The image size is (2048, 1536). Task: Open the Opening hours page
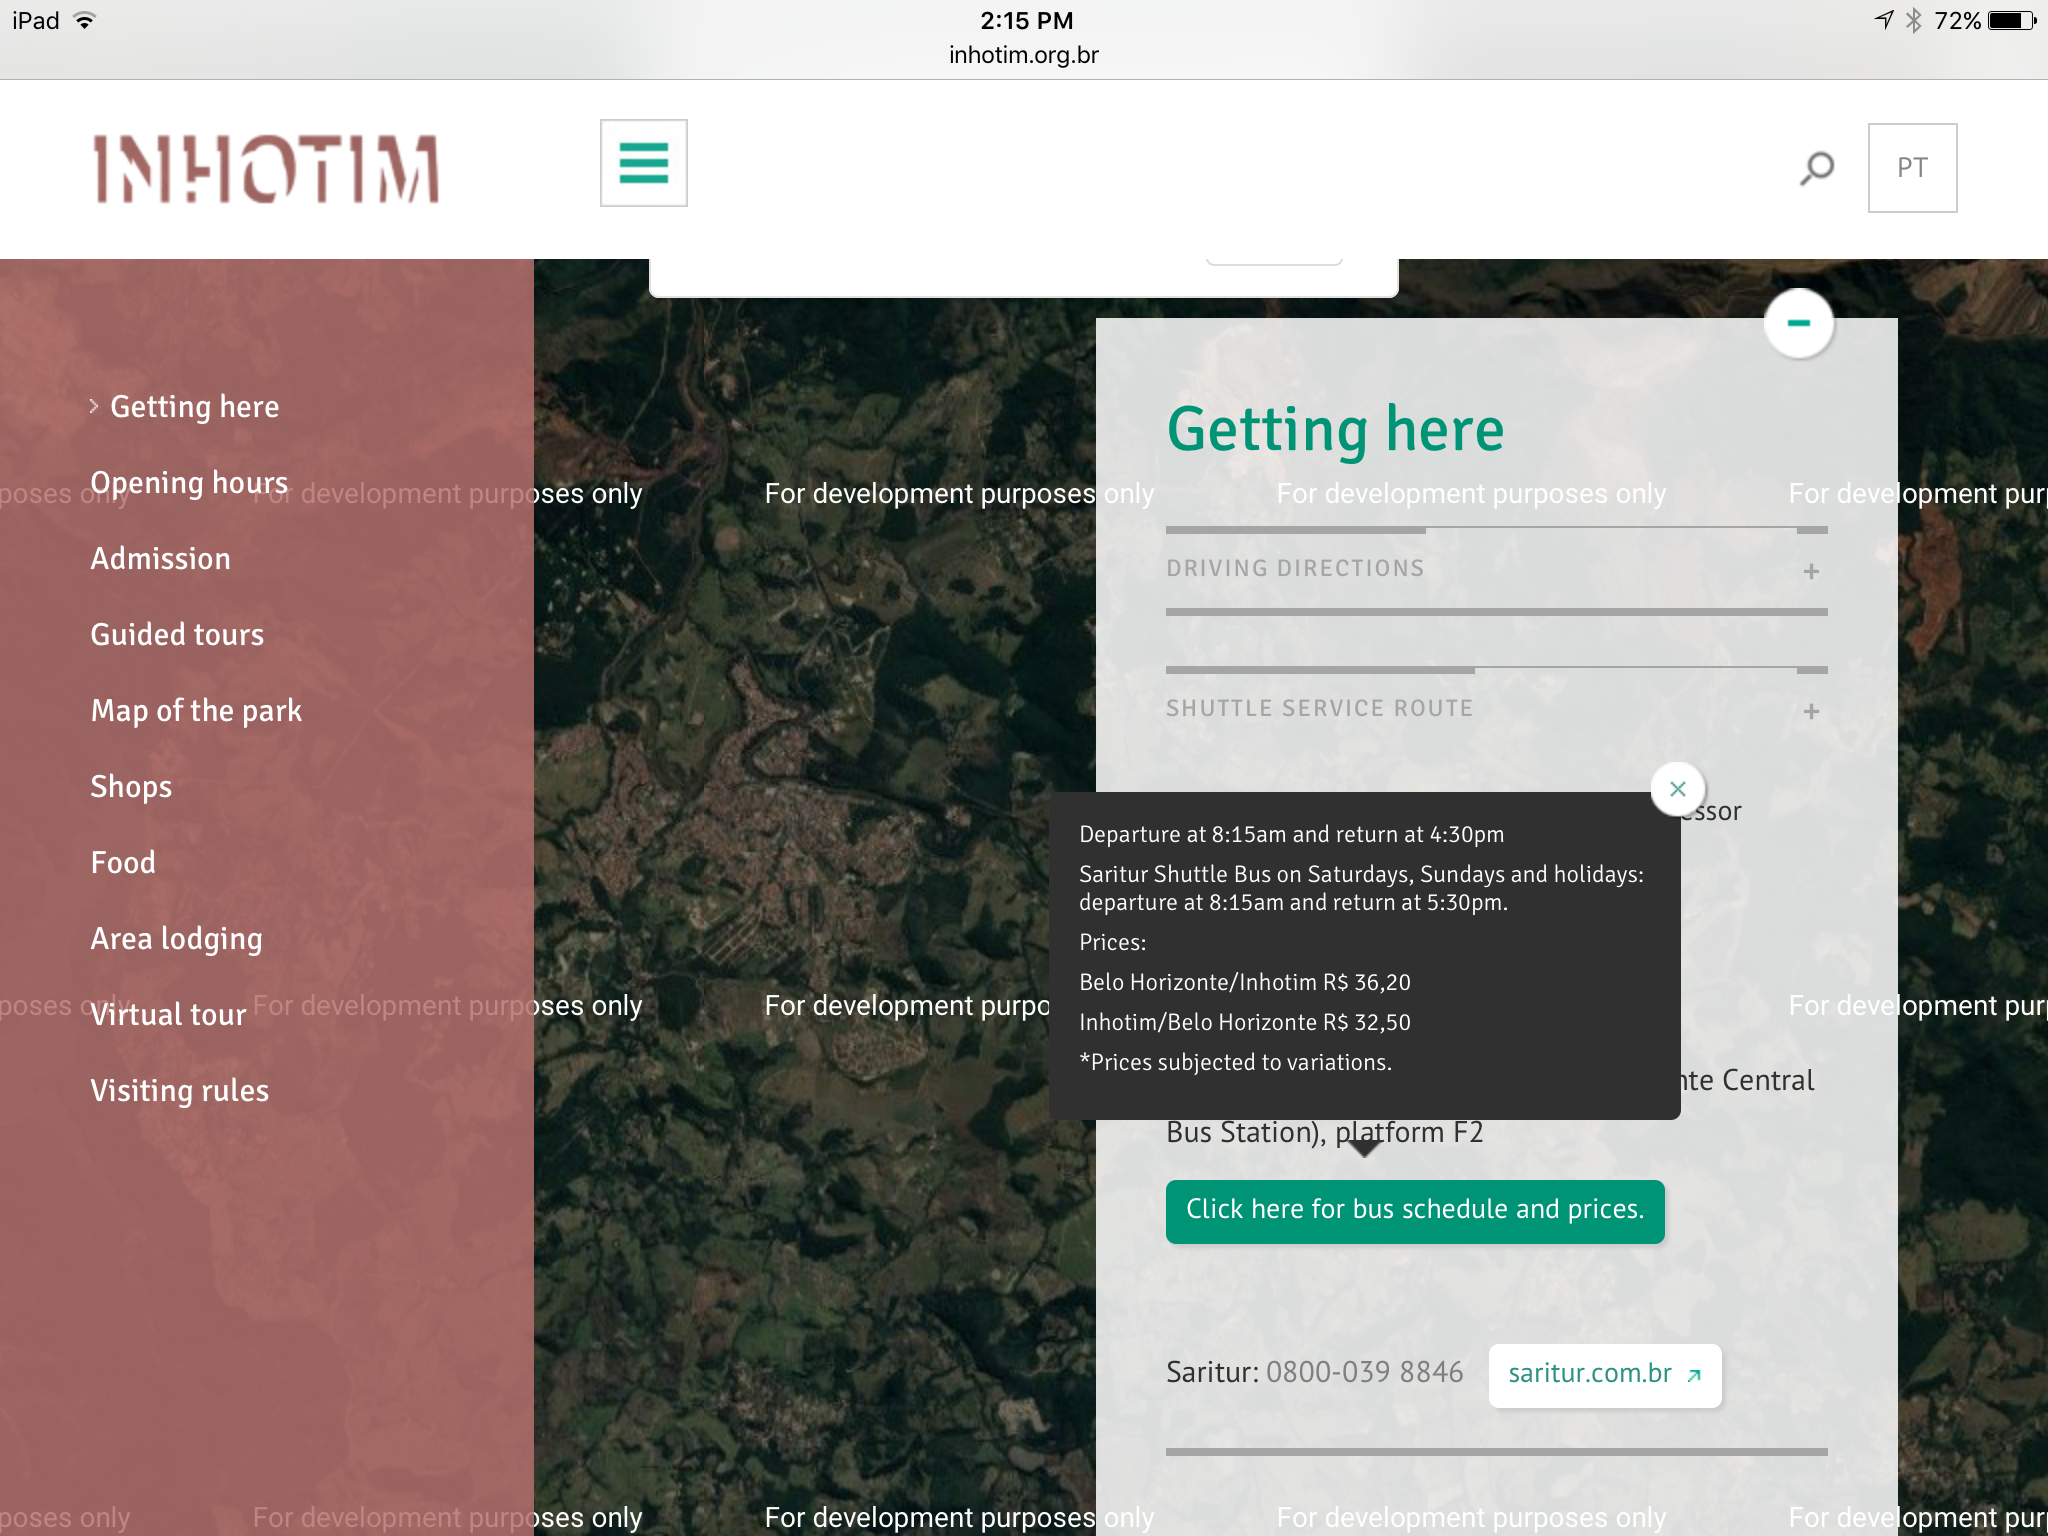(x=189, y=483)
